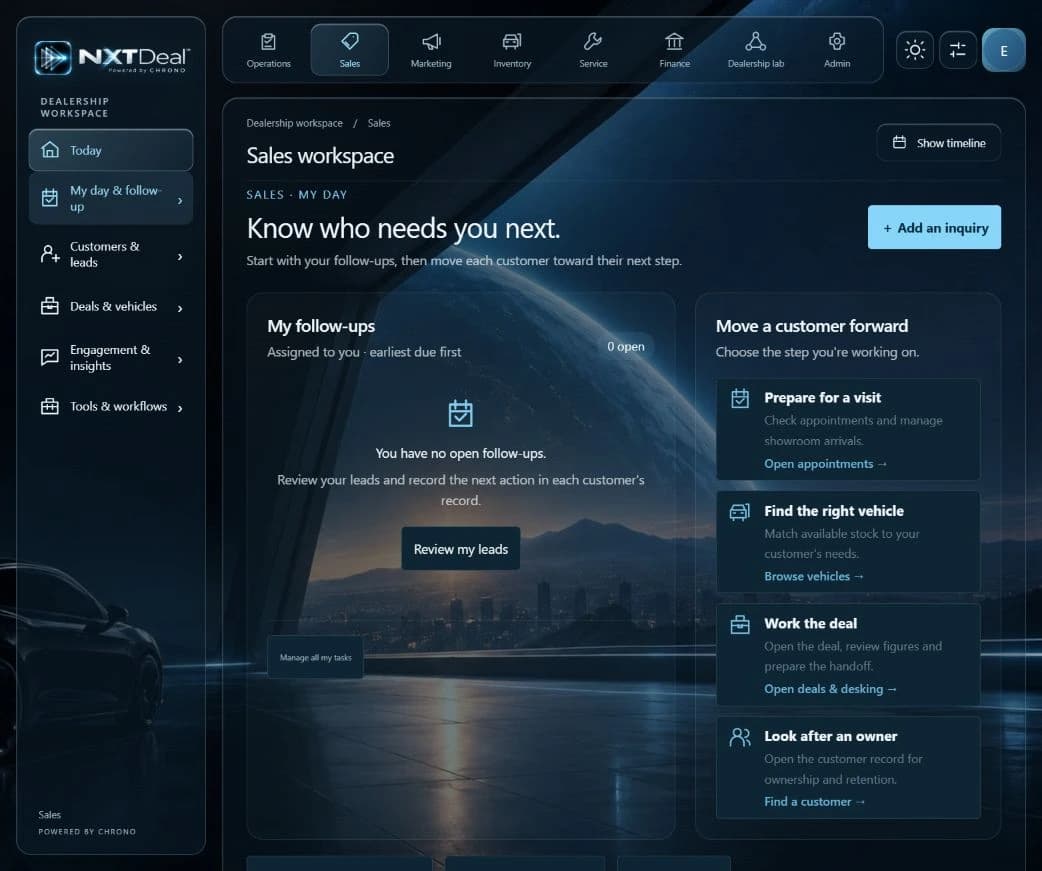The width and height of the screenshot is (1042, 871).
Task: Open the Inventory tab
Action: (512, 50)
